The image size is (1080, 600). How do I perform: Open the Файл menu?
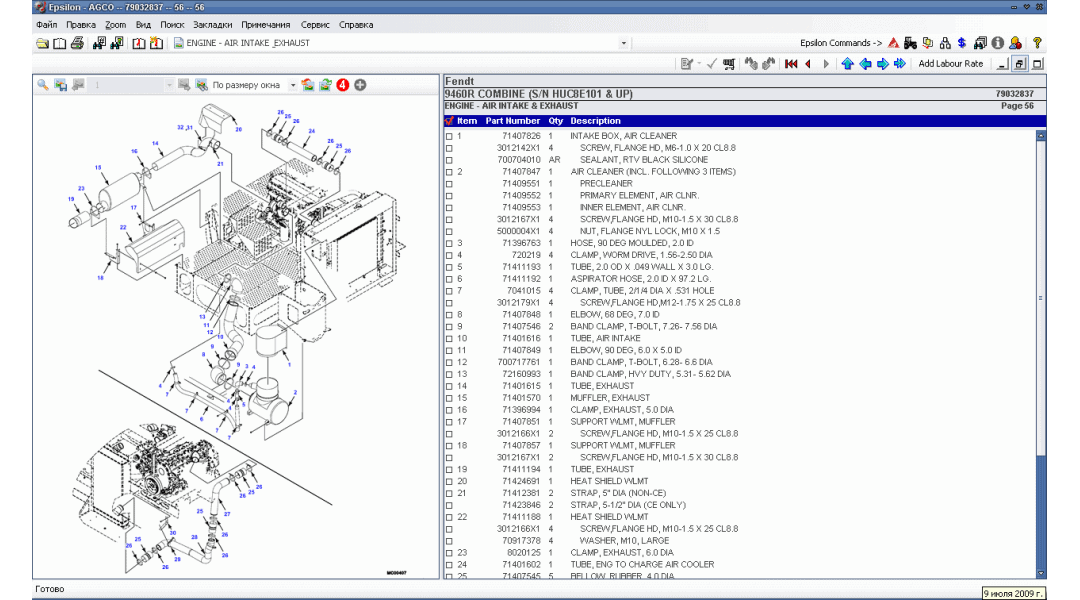tap(46, 24)
